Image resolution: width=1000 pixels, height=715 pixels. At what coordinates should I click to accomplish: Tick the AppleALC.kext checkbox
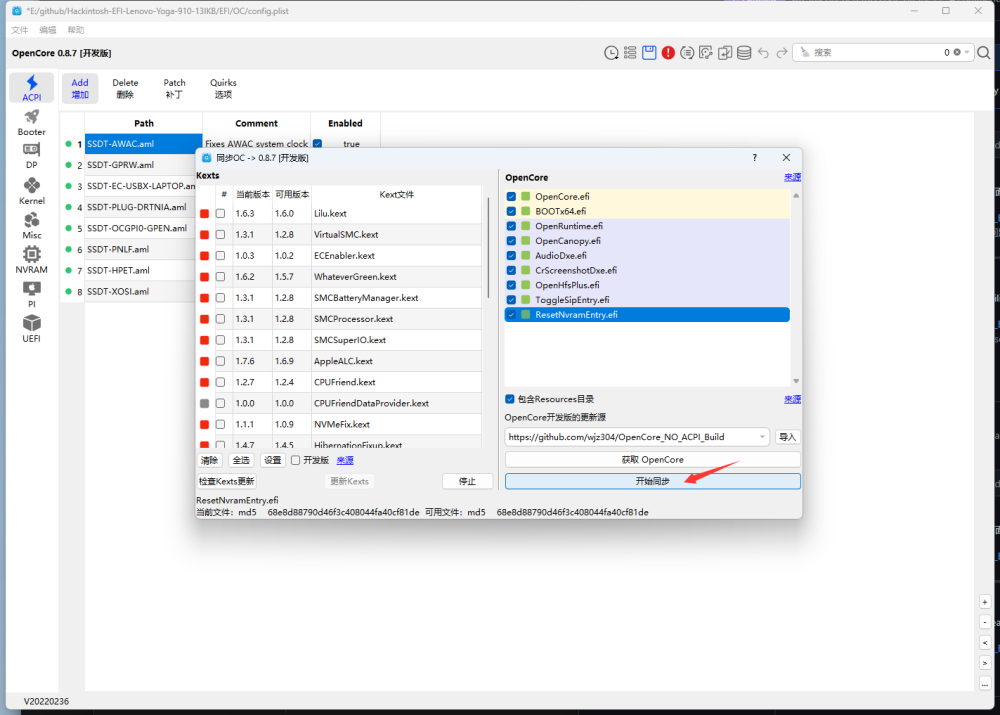coord(221,361)
